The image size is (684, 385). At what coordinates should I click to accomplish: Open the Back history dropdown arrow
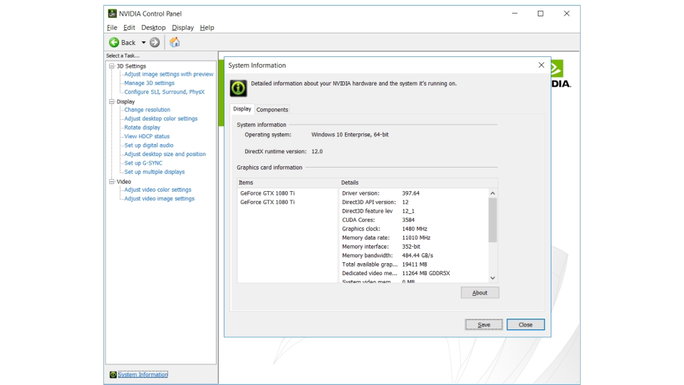click(x=143, y=42)
